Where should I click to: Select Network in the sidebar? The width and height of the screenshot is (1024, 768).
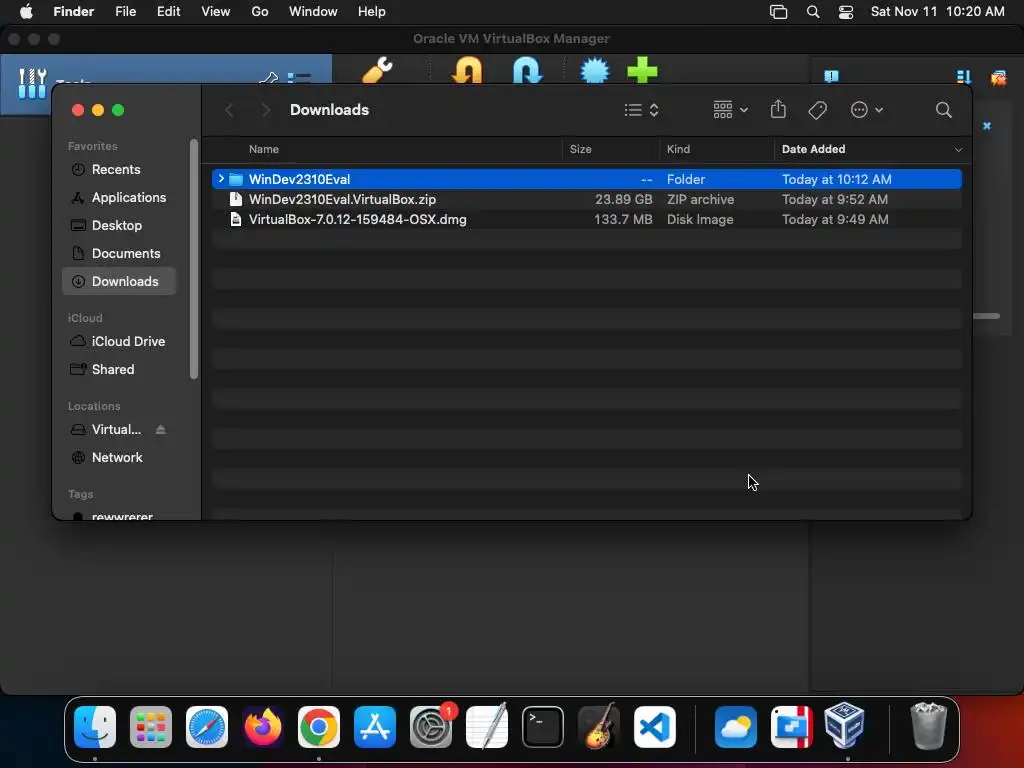(x=118, y=458)
